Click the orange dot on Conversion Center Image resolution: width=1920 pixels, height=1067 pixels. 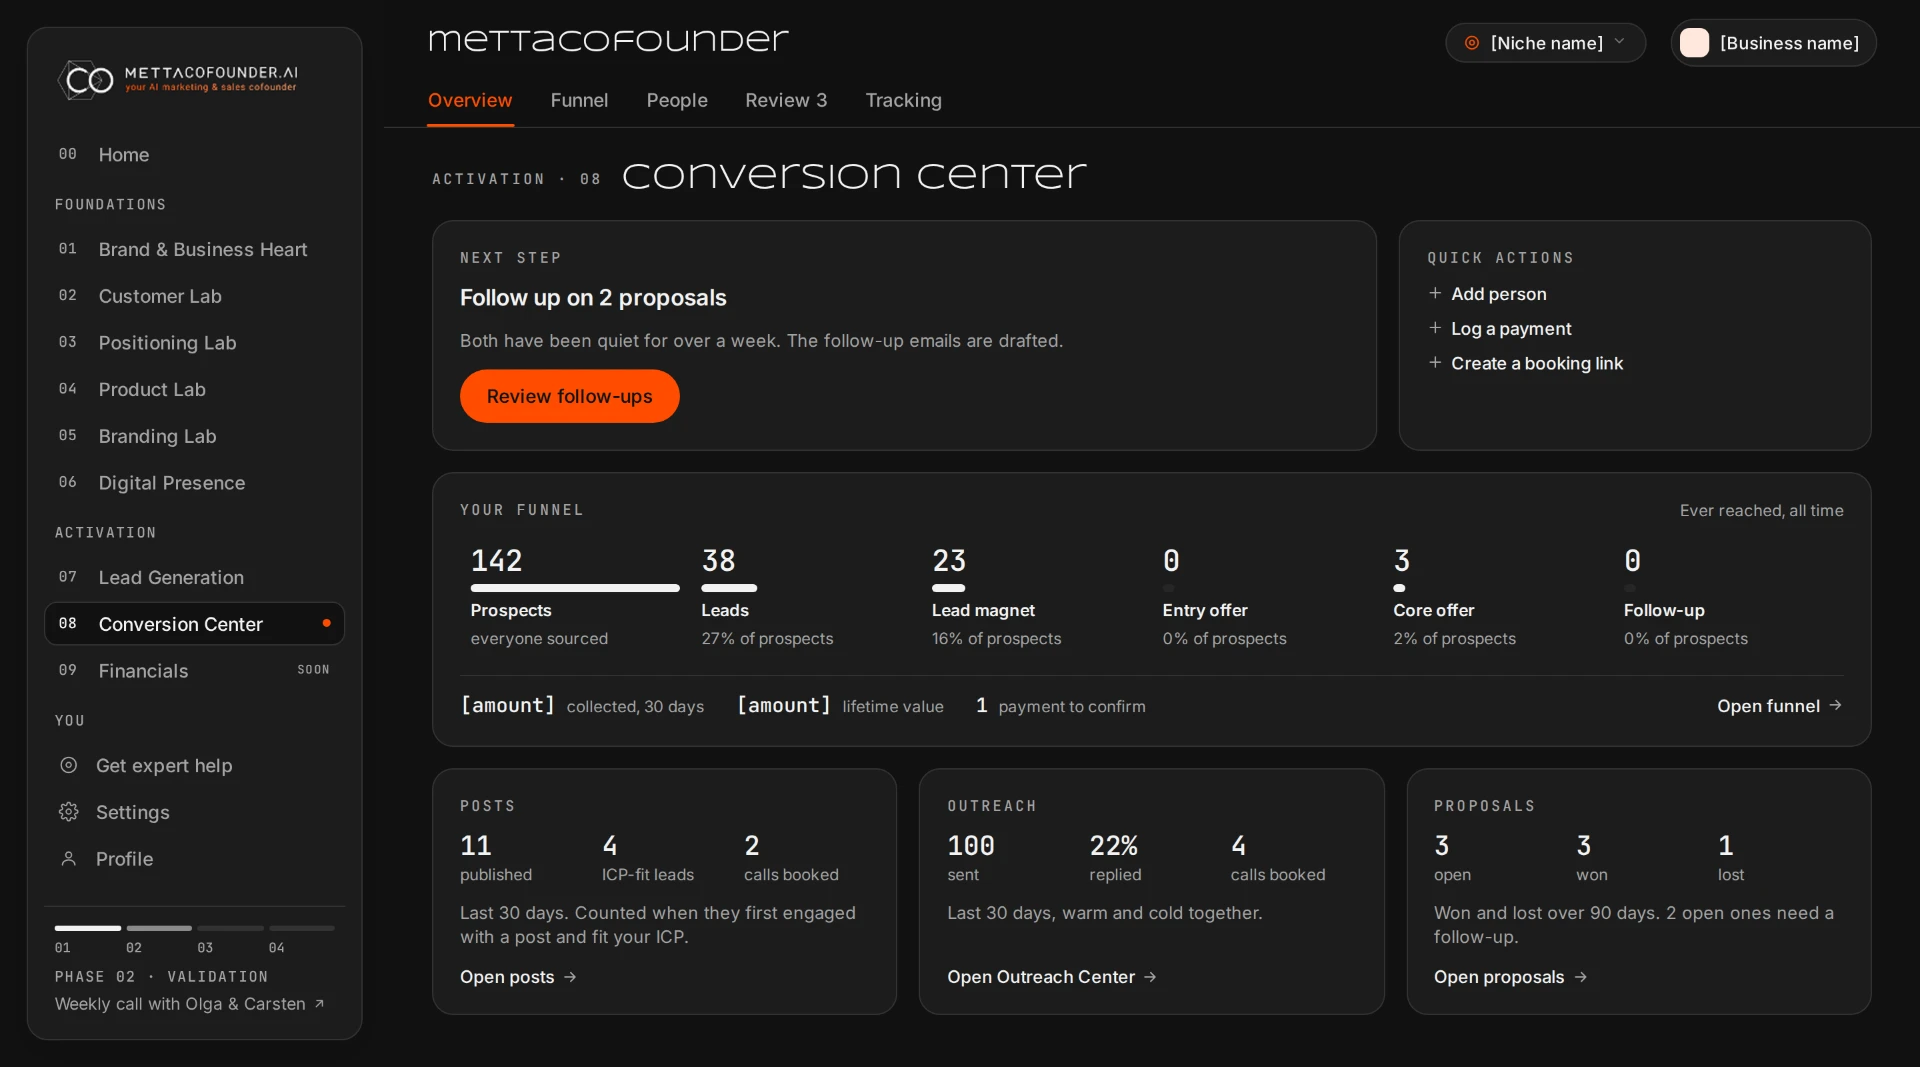[326, 623]
